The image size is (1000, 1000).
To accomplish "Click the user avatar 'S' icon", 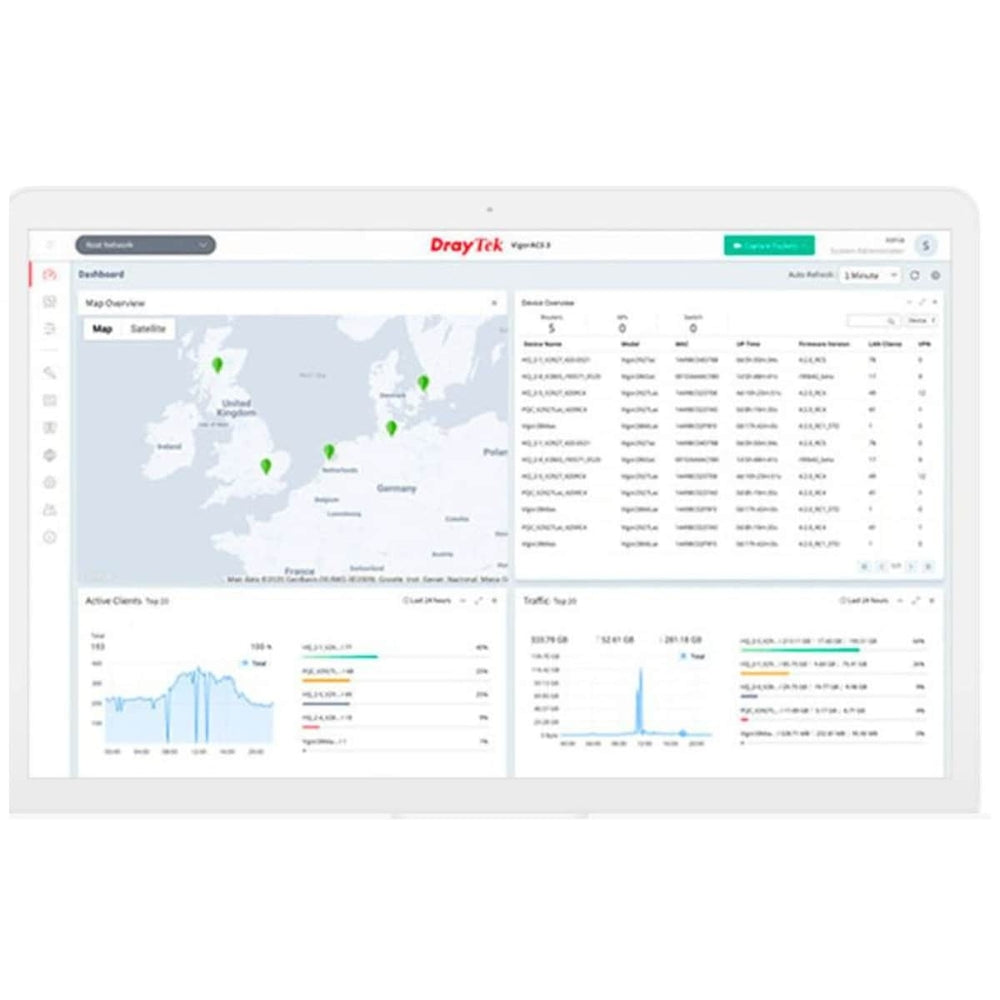I will 926,245.
